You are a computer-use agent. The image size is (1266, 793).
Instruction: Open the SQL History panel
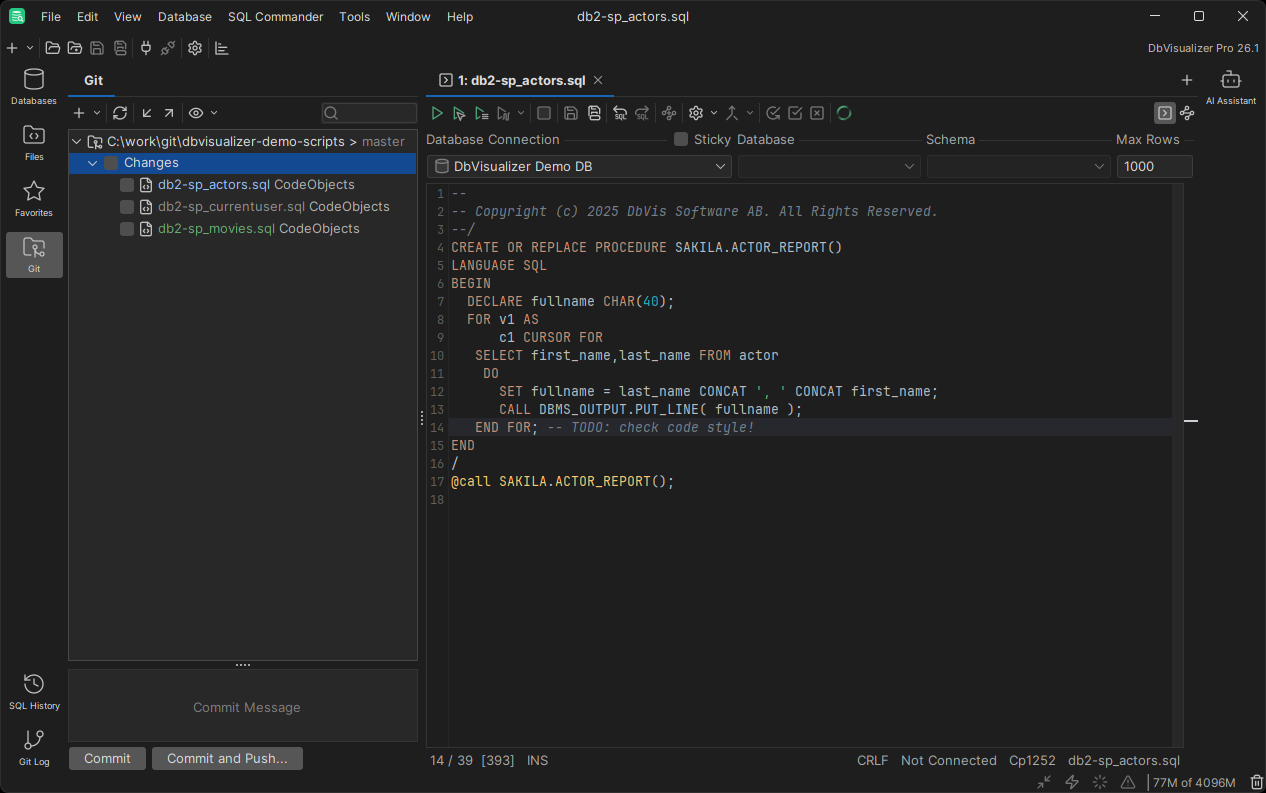34,691
